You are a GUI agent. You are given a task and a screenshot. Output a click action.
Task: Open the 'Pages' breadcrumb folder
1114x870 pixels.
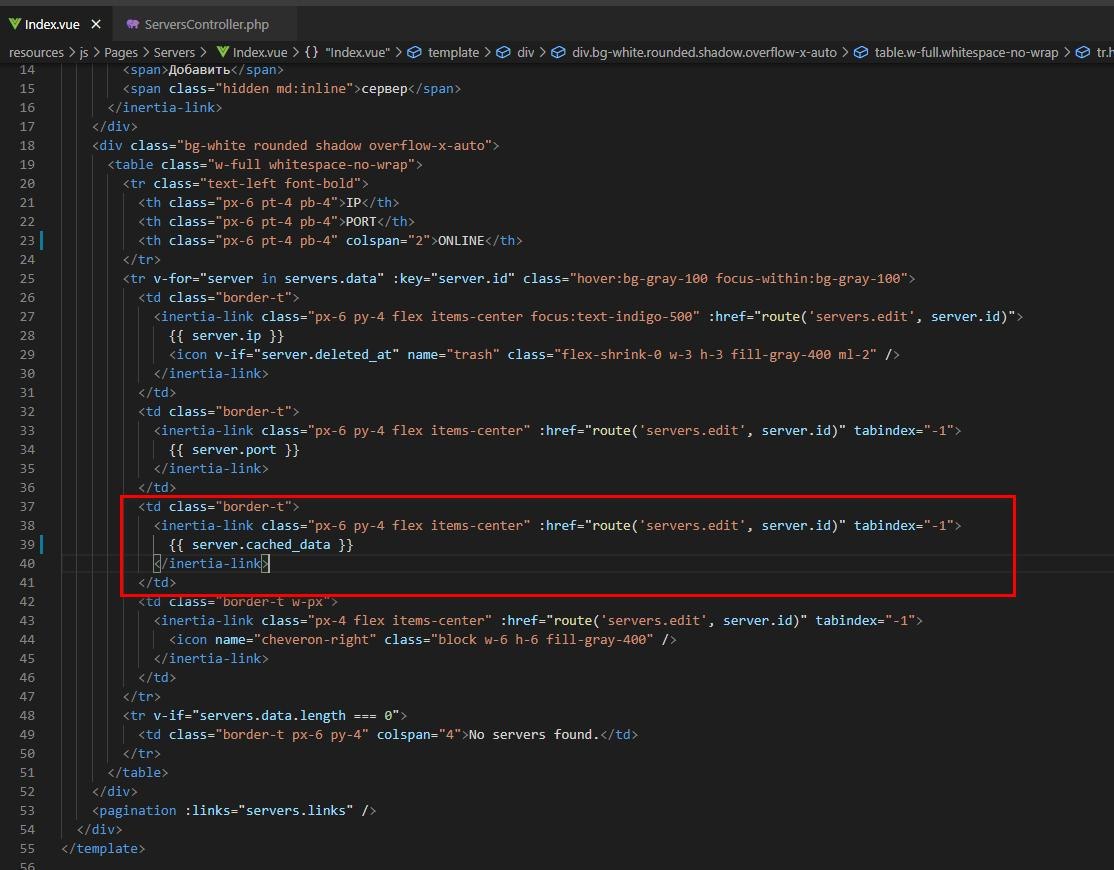[x=121, y=53]
